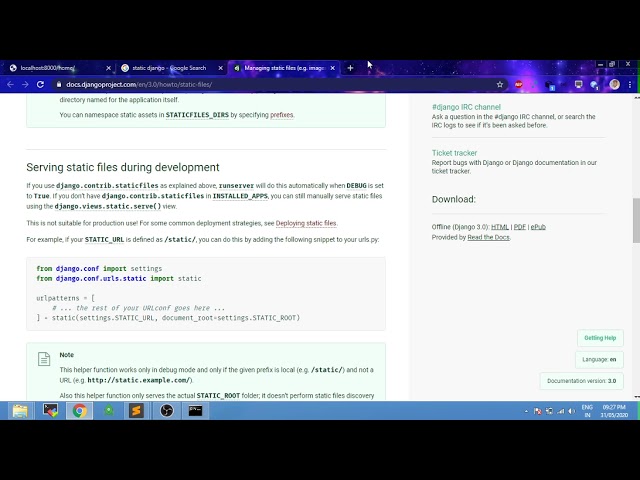Open the taskbar clock showing 09:27 PM

(614, 411)
